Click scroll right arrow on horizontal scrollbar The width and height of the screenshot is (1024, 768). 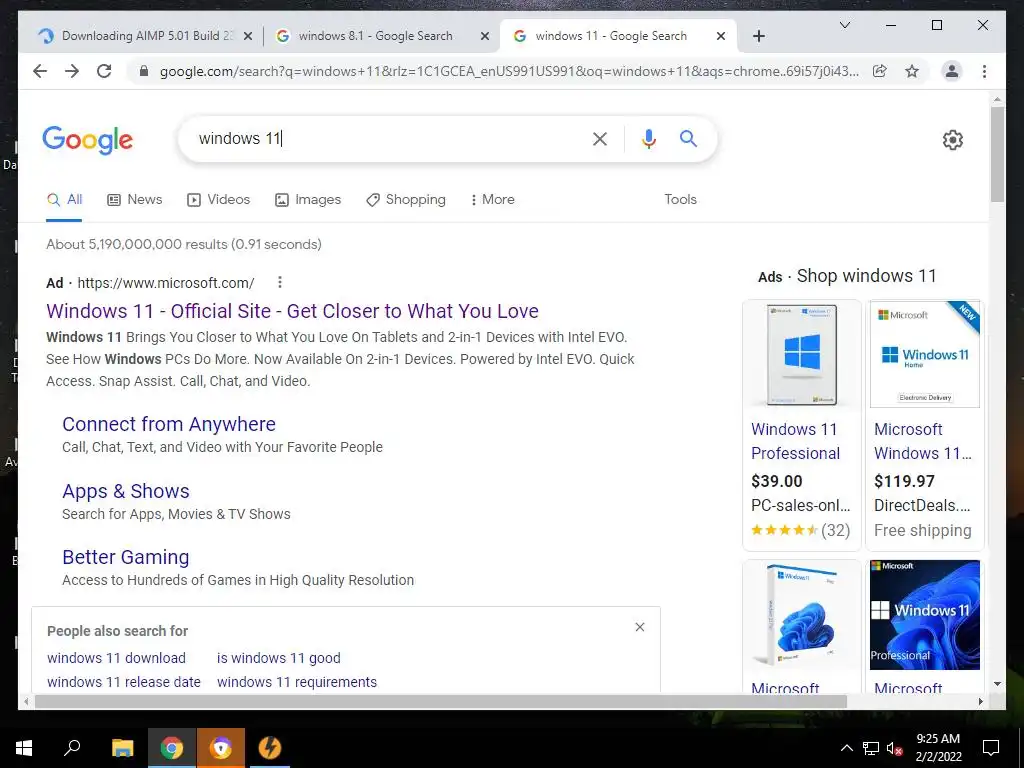click(980, 701)
